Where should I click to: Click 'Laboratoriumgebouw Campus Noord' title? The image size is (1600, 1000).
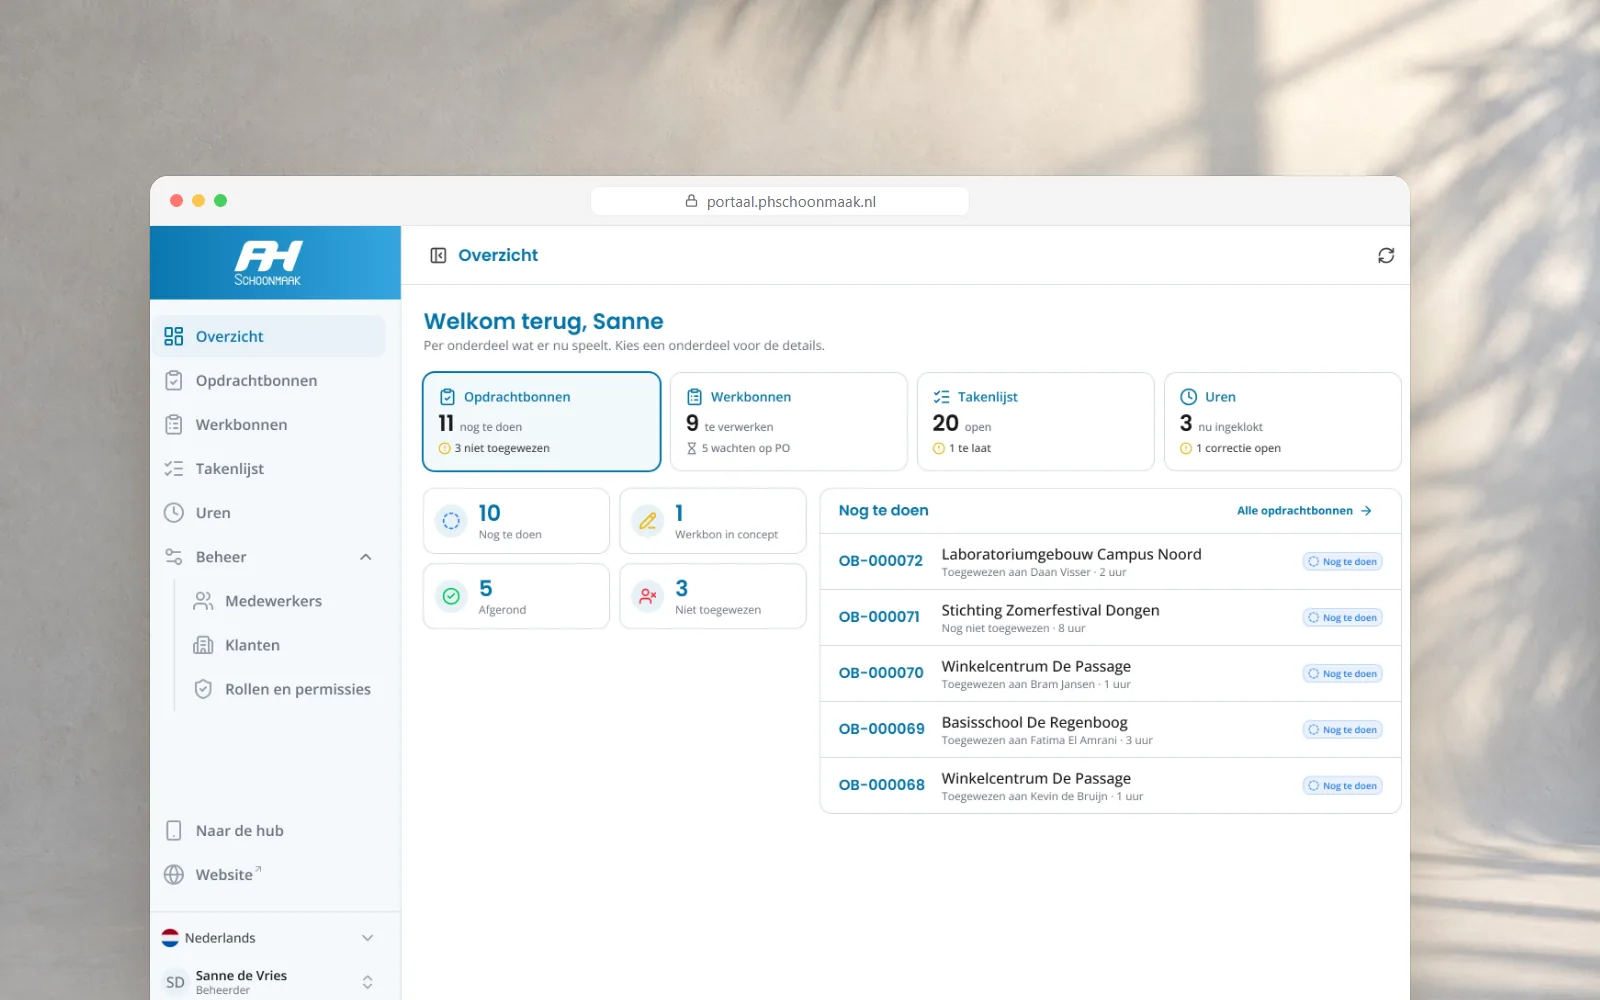[1071, 554]
